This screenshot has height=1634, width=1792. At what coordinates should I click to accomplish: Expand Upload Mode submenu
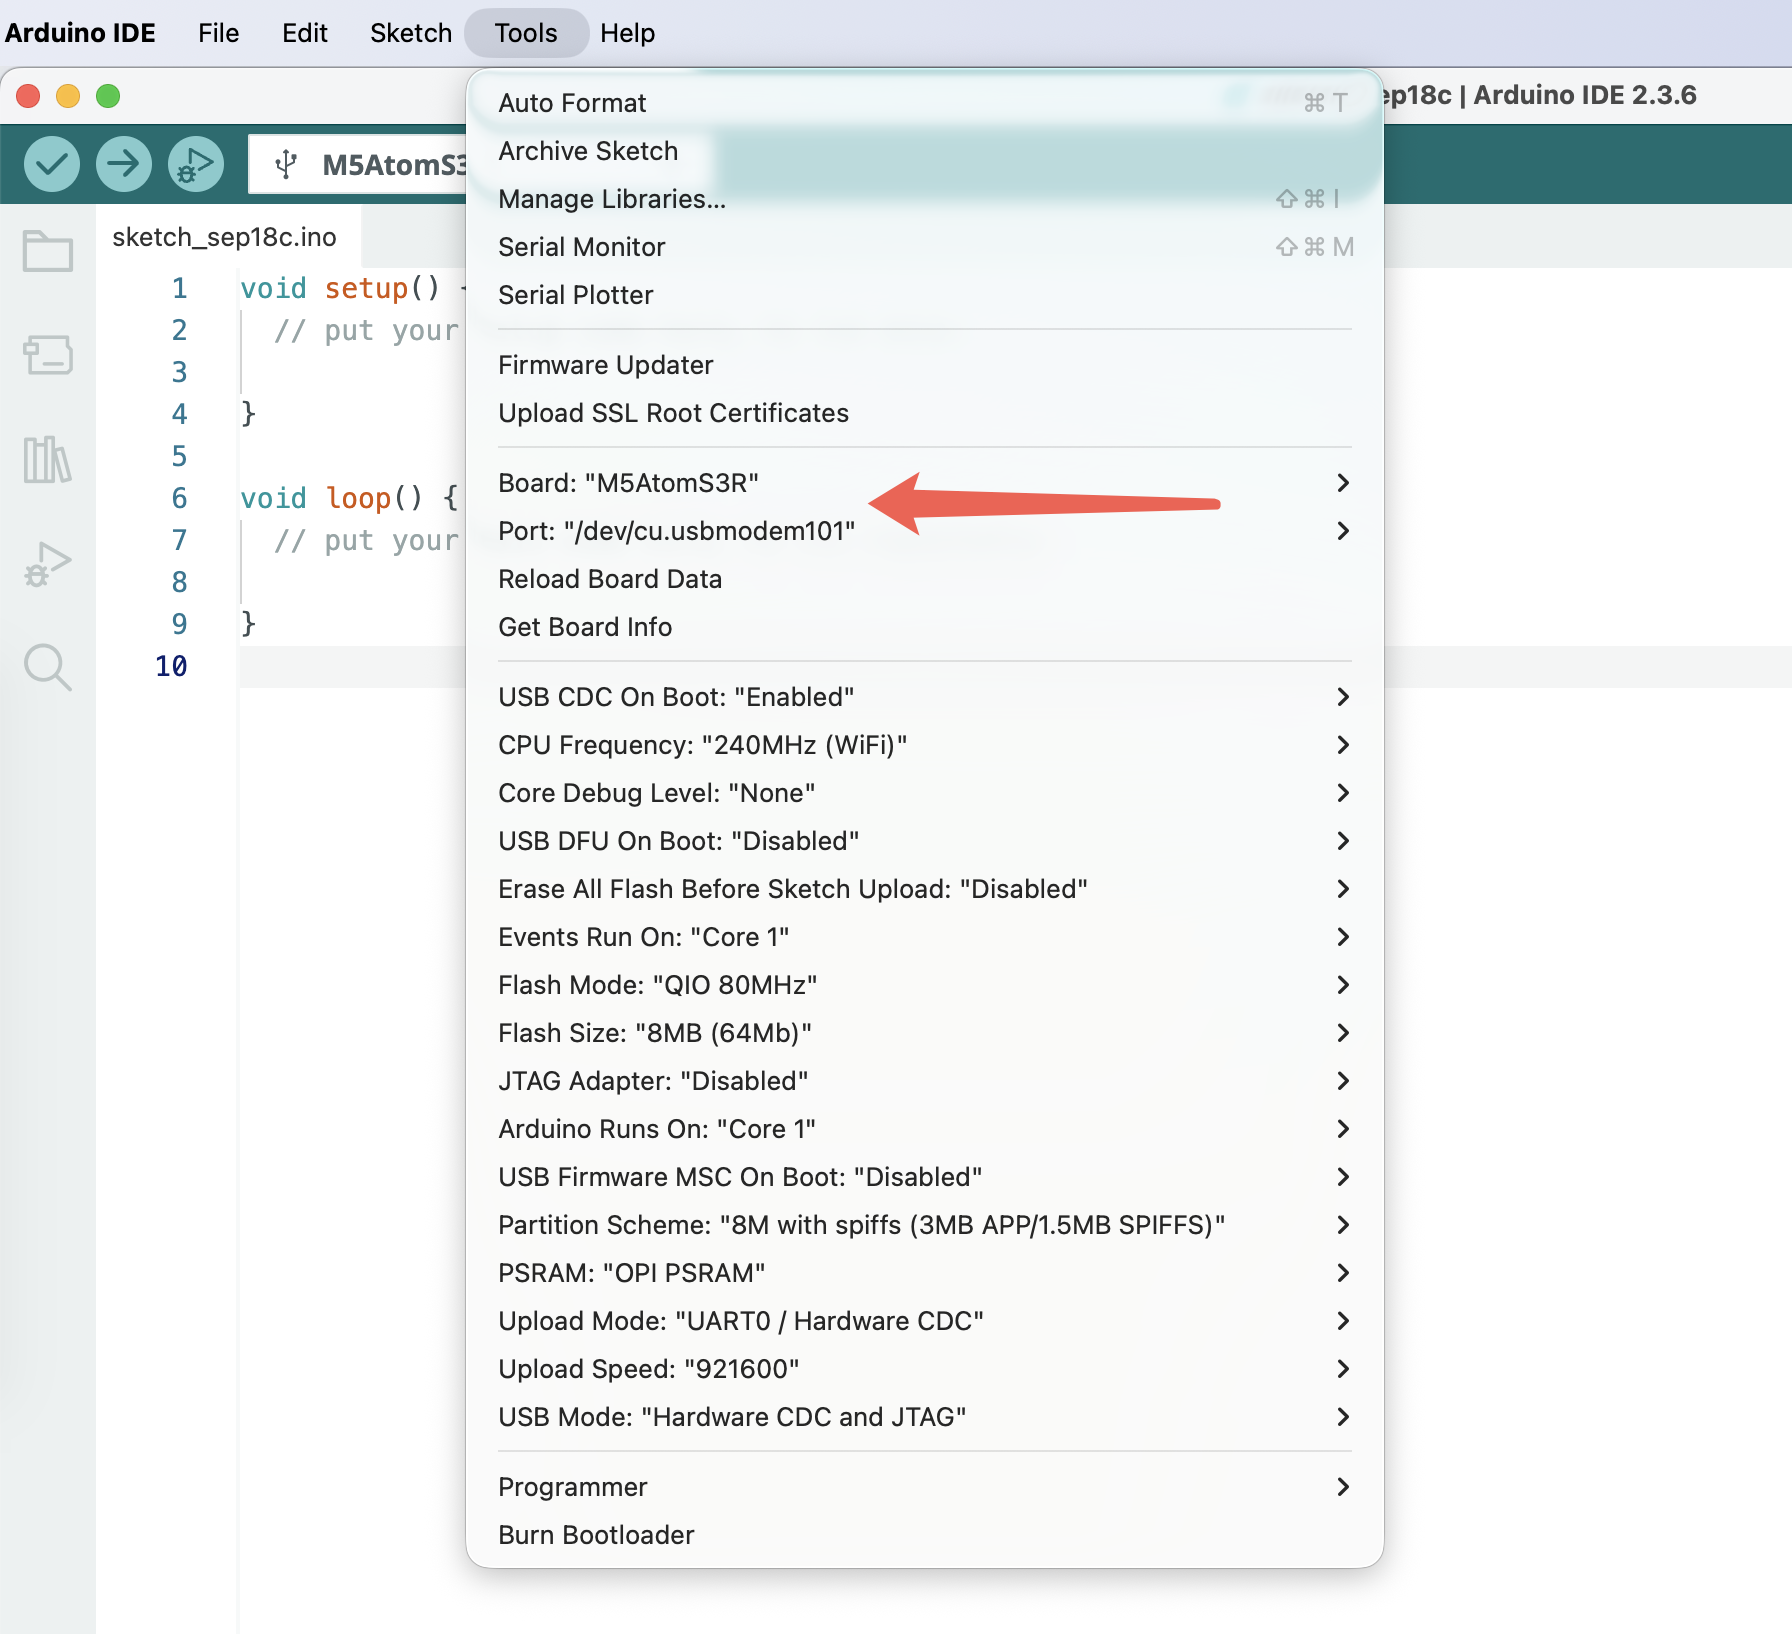925,1321
